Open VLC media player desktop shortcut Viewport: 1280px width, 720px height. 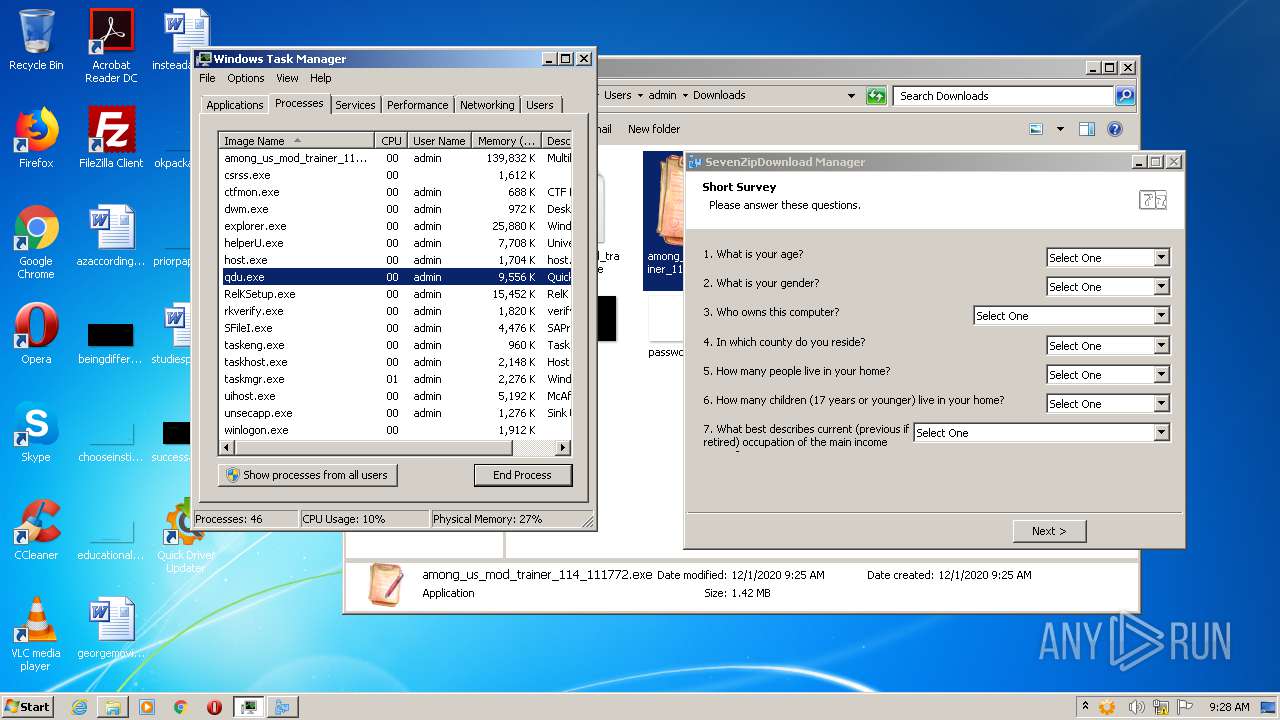pyautogui.click(x=36, y=634)
